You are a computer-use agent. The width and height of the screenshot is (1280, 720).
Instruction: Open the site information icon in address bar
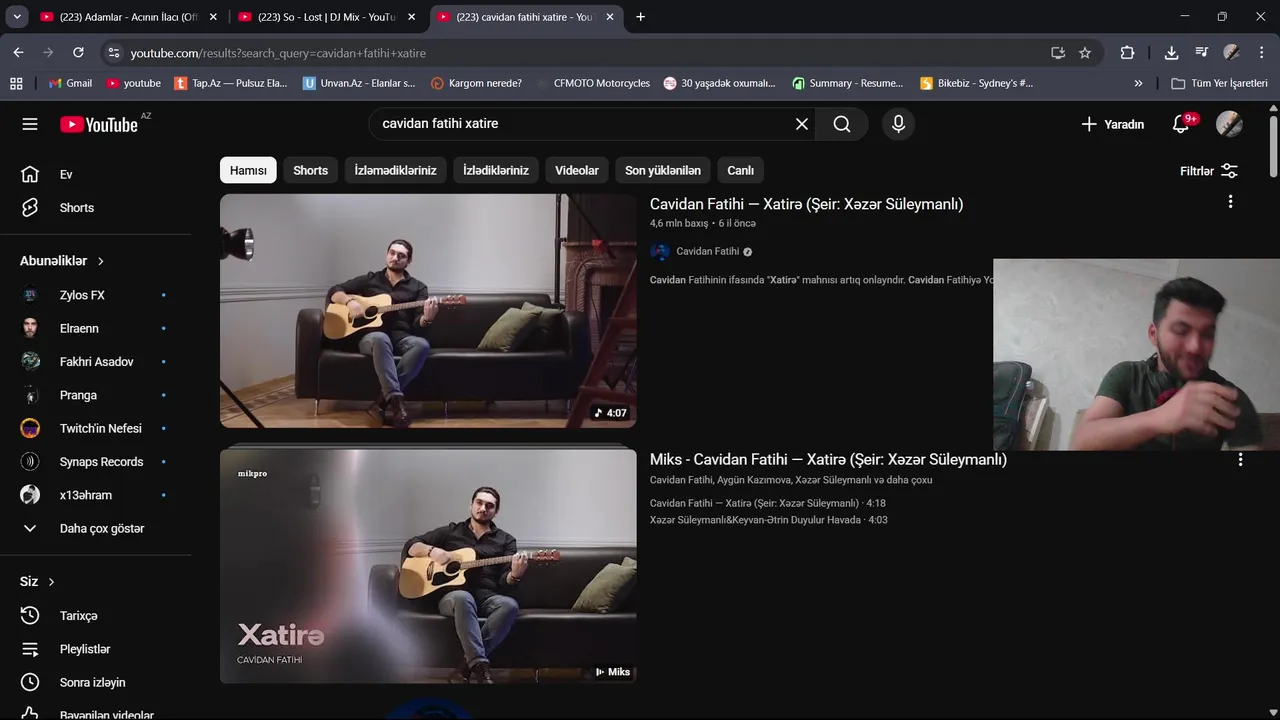113,53
